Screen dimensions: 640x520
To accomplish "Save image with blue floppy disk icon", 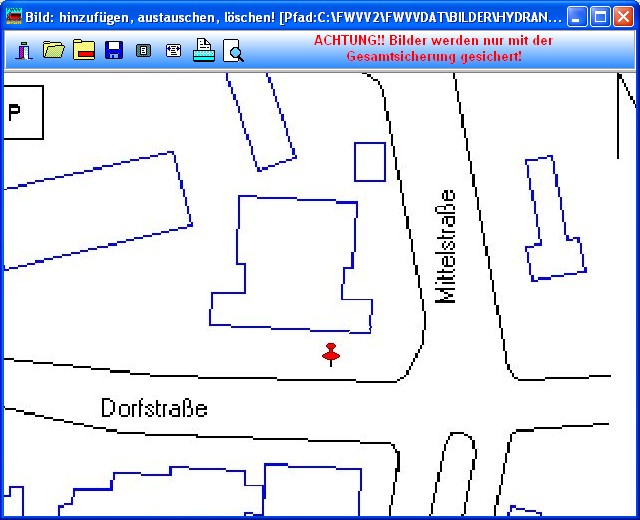I will click(x=114, y=50).
